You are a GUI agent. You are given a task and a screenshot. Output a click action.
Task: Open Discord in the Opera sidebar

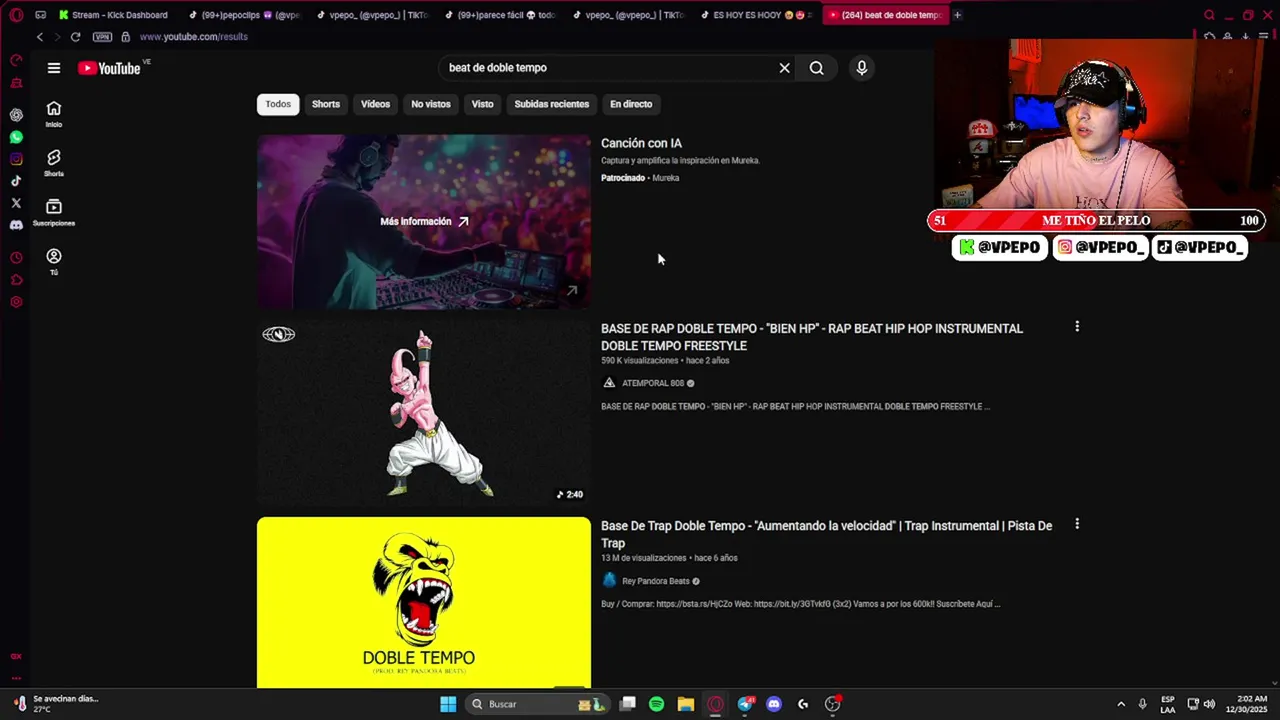(16, 225)
